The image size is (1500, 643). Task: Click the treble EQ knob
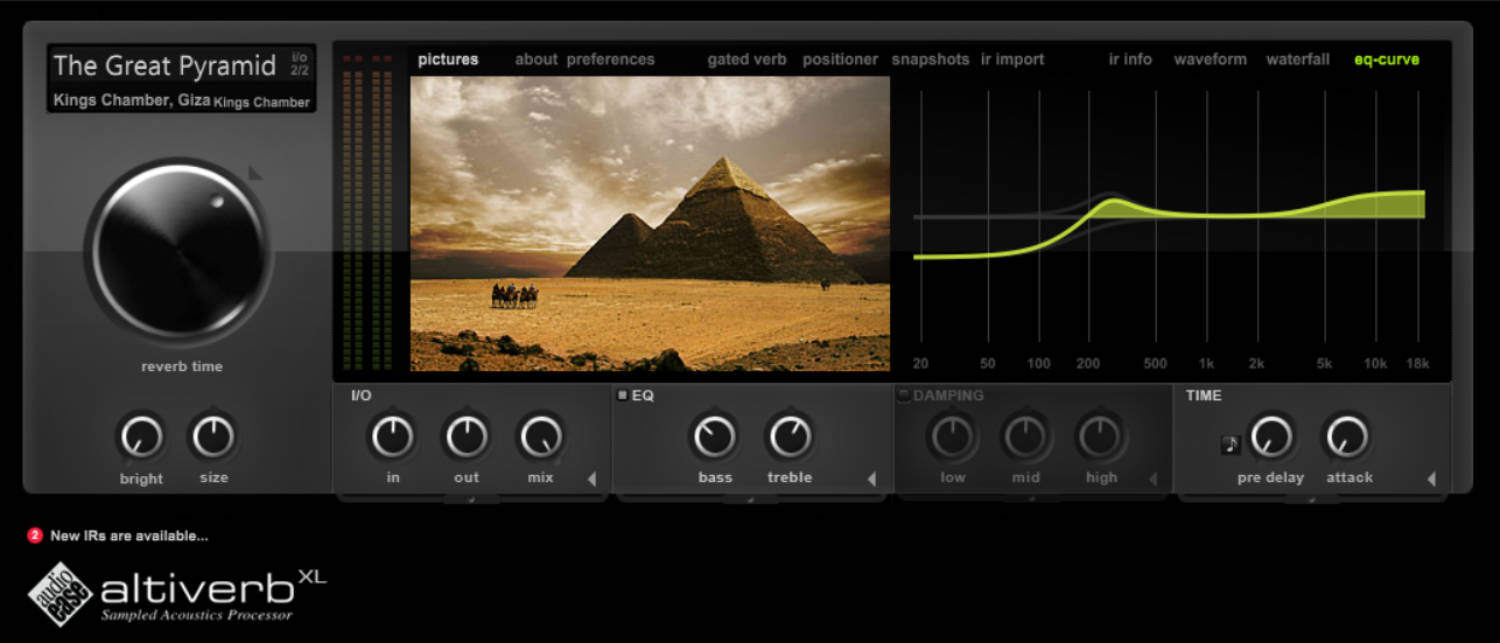(790, 437)
